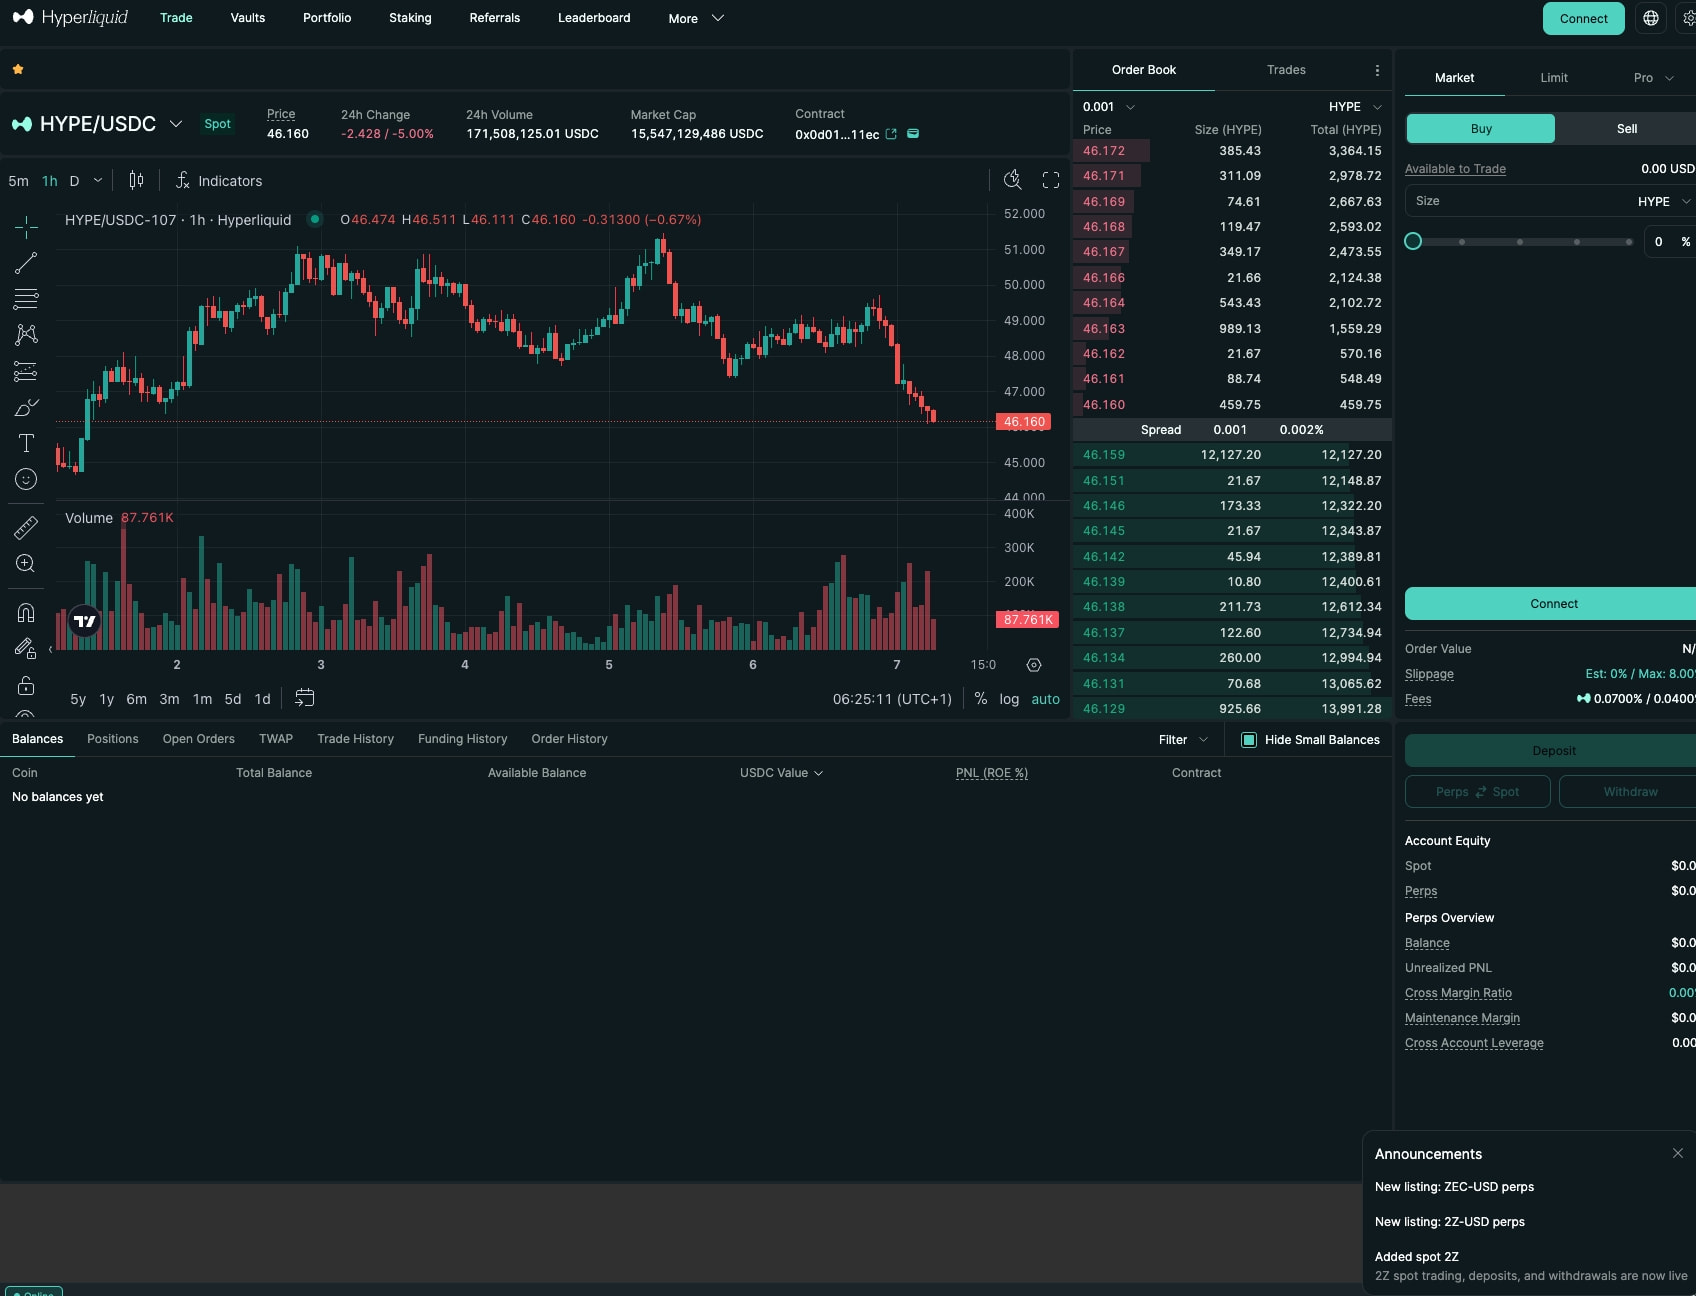Enter fullscreen chart mode
The image size is (1696, 1296).
coord(1051,180)
